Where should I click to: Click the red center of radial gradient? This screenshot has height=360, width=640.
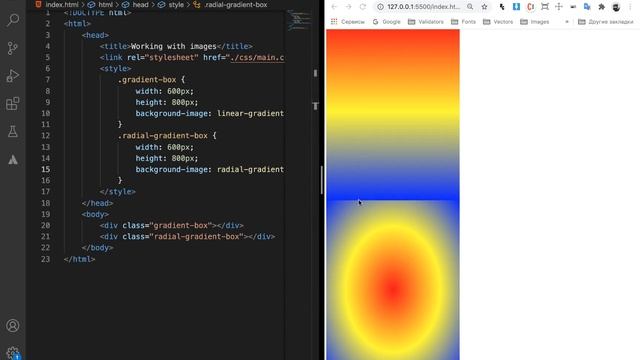pos(393,289)
